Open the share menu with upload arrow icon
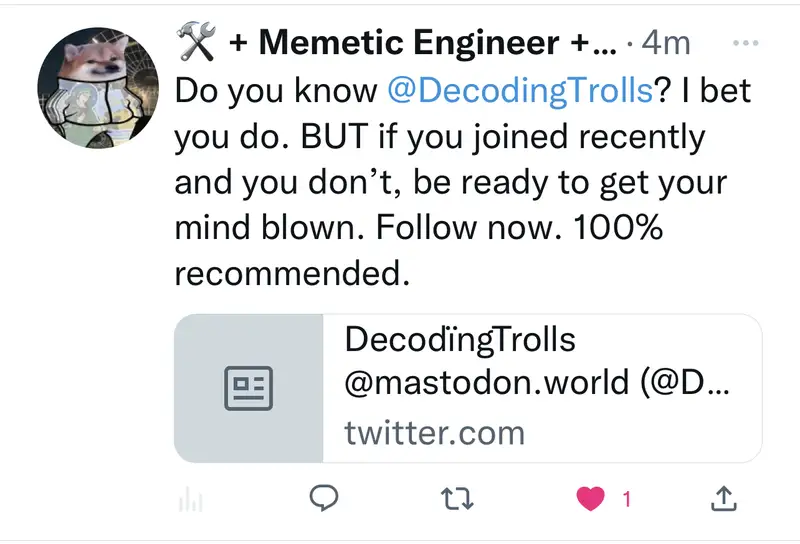Screen dimensions: 800x544 point(723,499)
